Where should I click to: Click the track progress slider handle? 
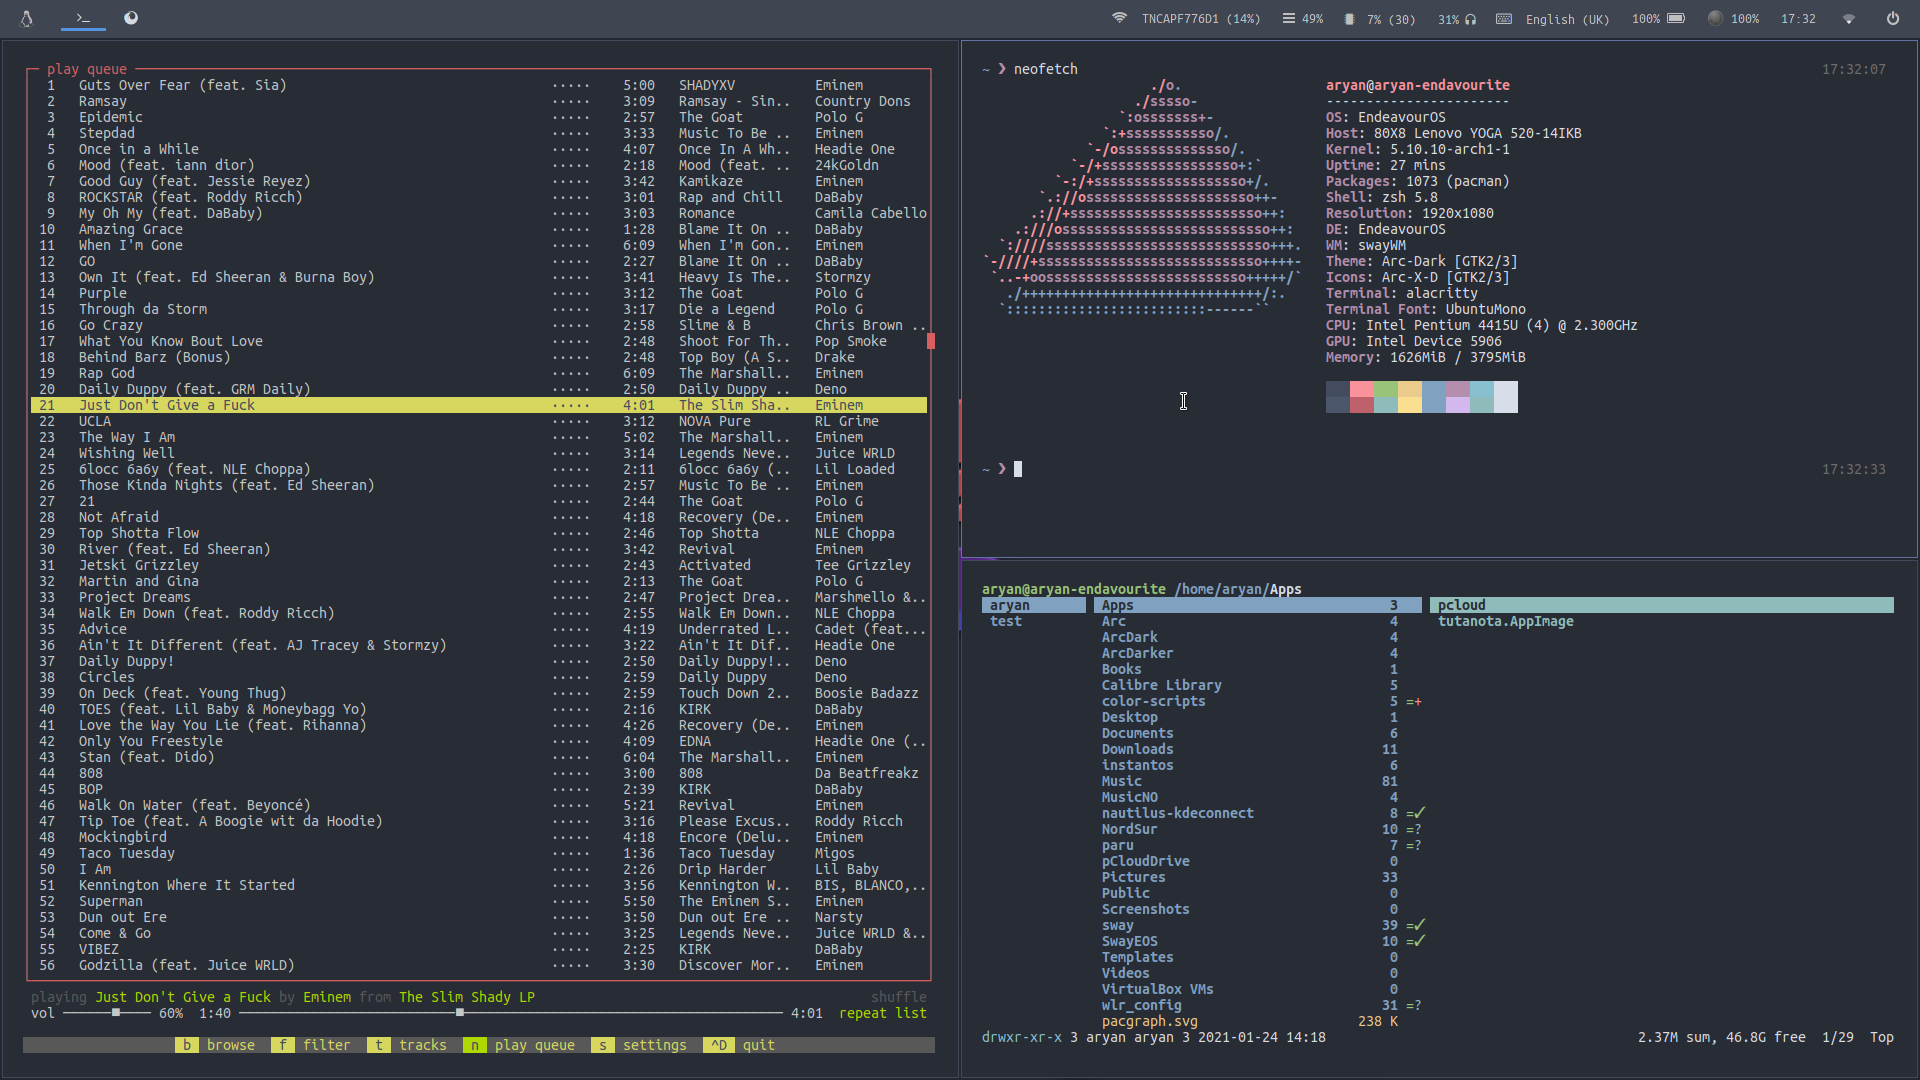pyautogui.click(x=459, y=1013)
